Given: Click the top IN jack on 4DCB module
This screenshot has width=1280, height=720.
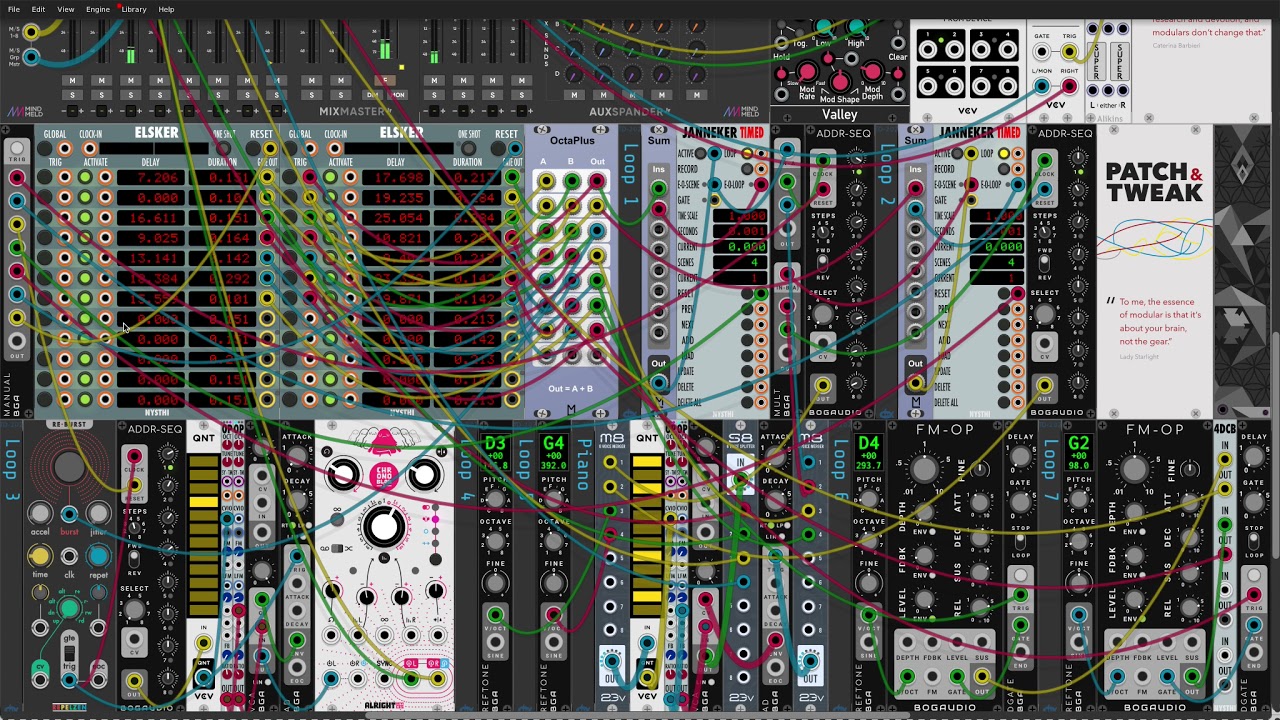Looking at the screenshot, I should pos(1225,460).
